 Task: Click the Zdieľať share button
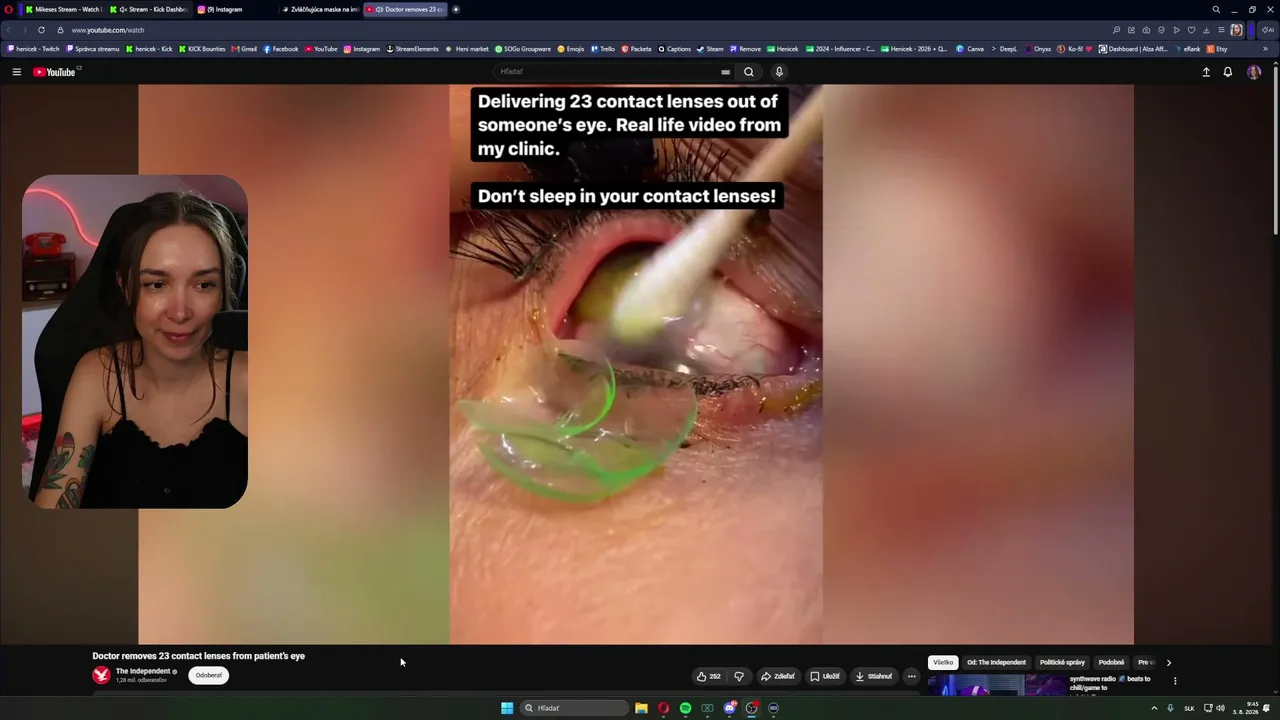pyautogui.click(x=778, y=676)
